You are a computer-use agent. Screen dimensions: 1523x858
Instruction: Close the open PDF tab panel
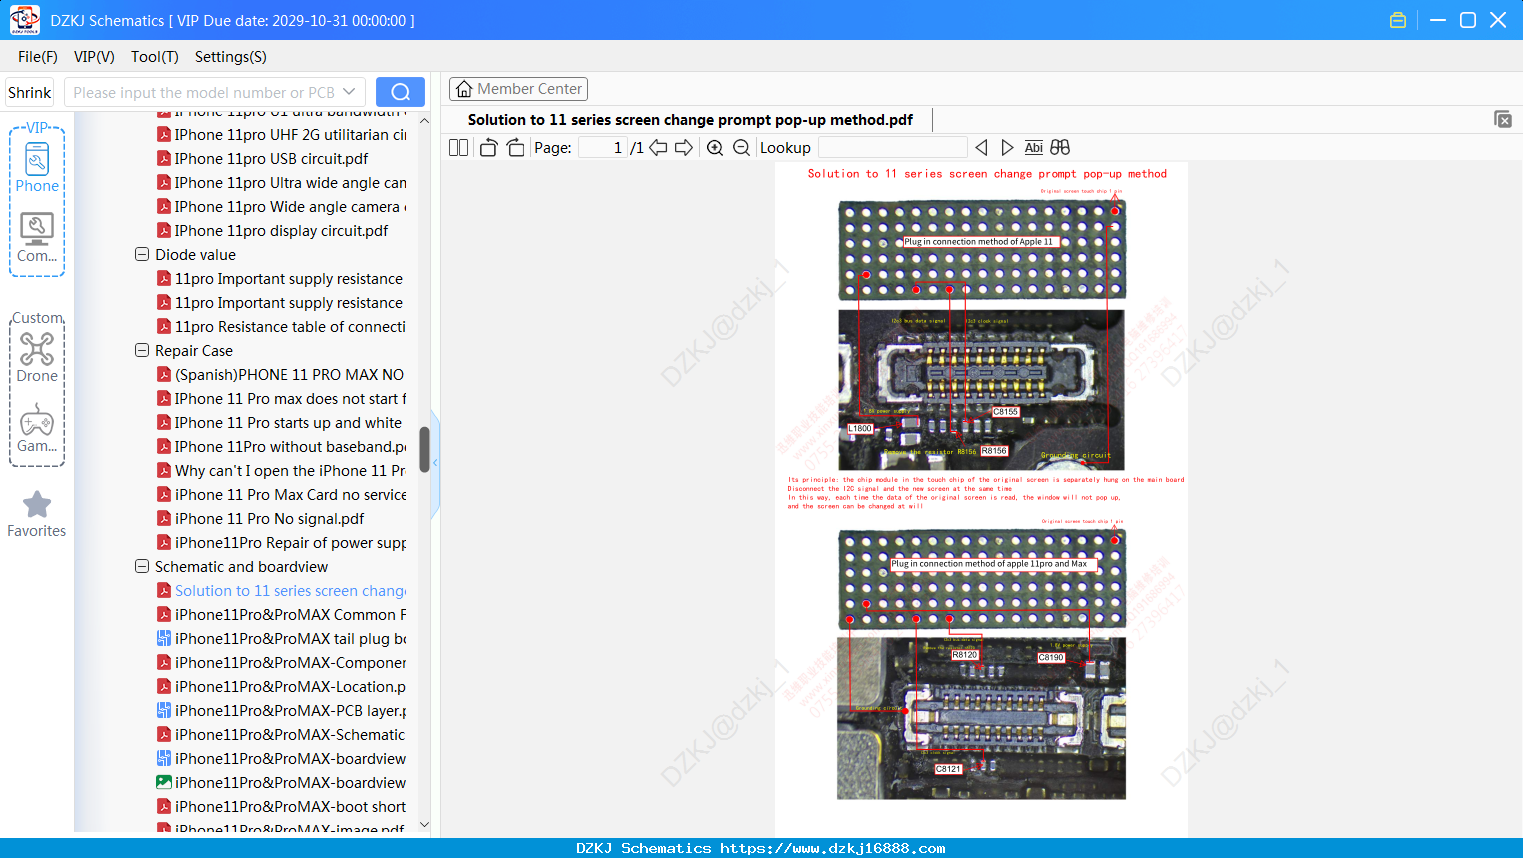click(x=1503, y=119)
